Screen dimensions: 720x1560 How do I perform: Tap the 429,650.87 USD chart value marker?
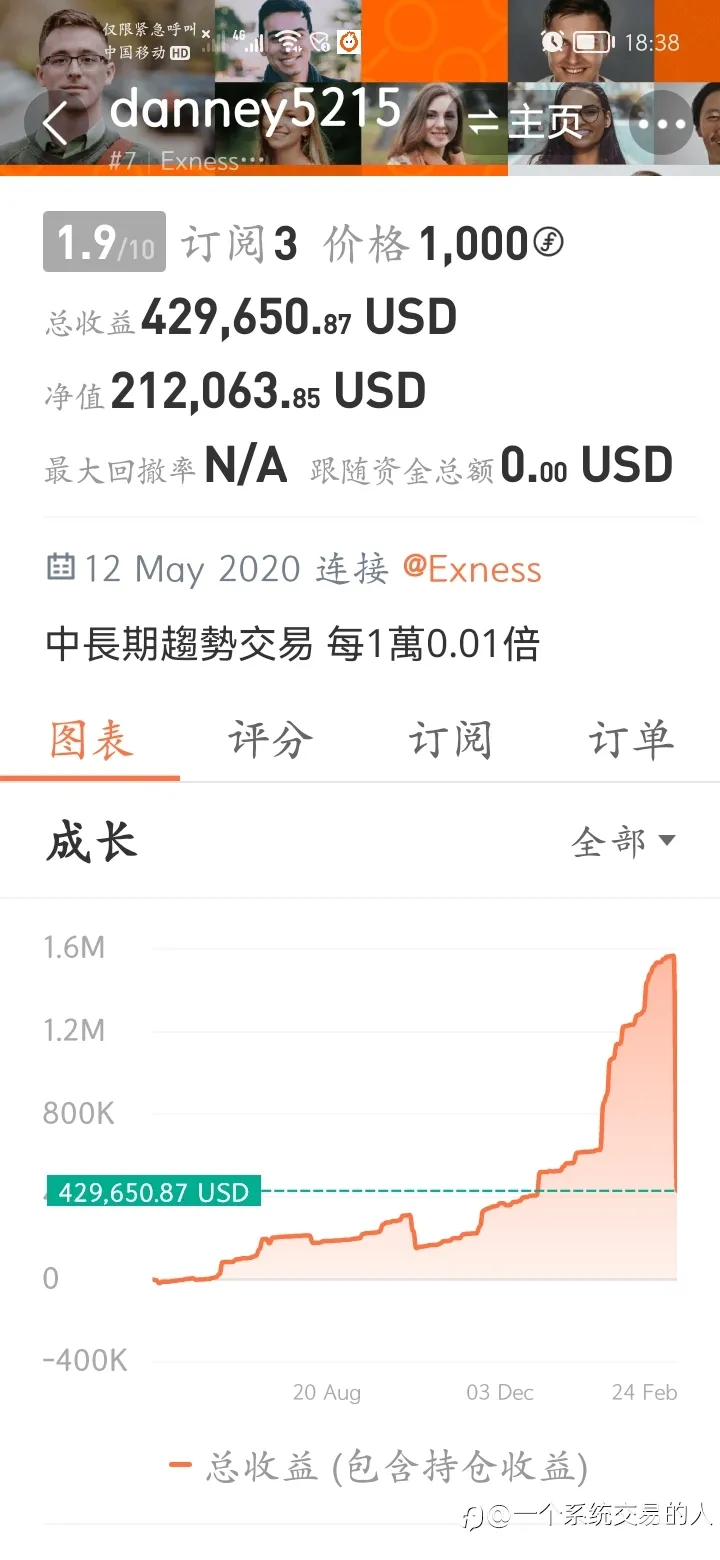(x=153, y=1192)
